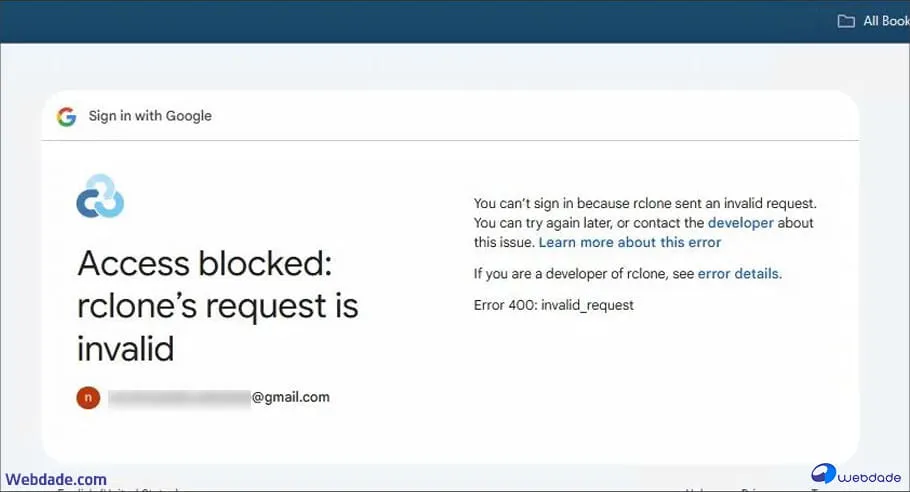Click the Webdade swirl logo icon
This screenshot has width=910, height=492.
824,473
